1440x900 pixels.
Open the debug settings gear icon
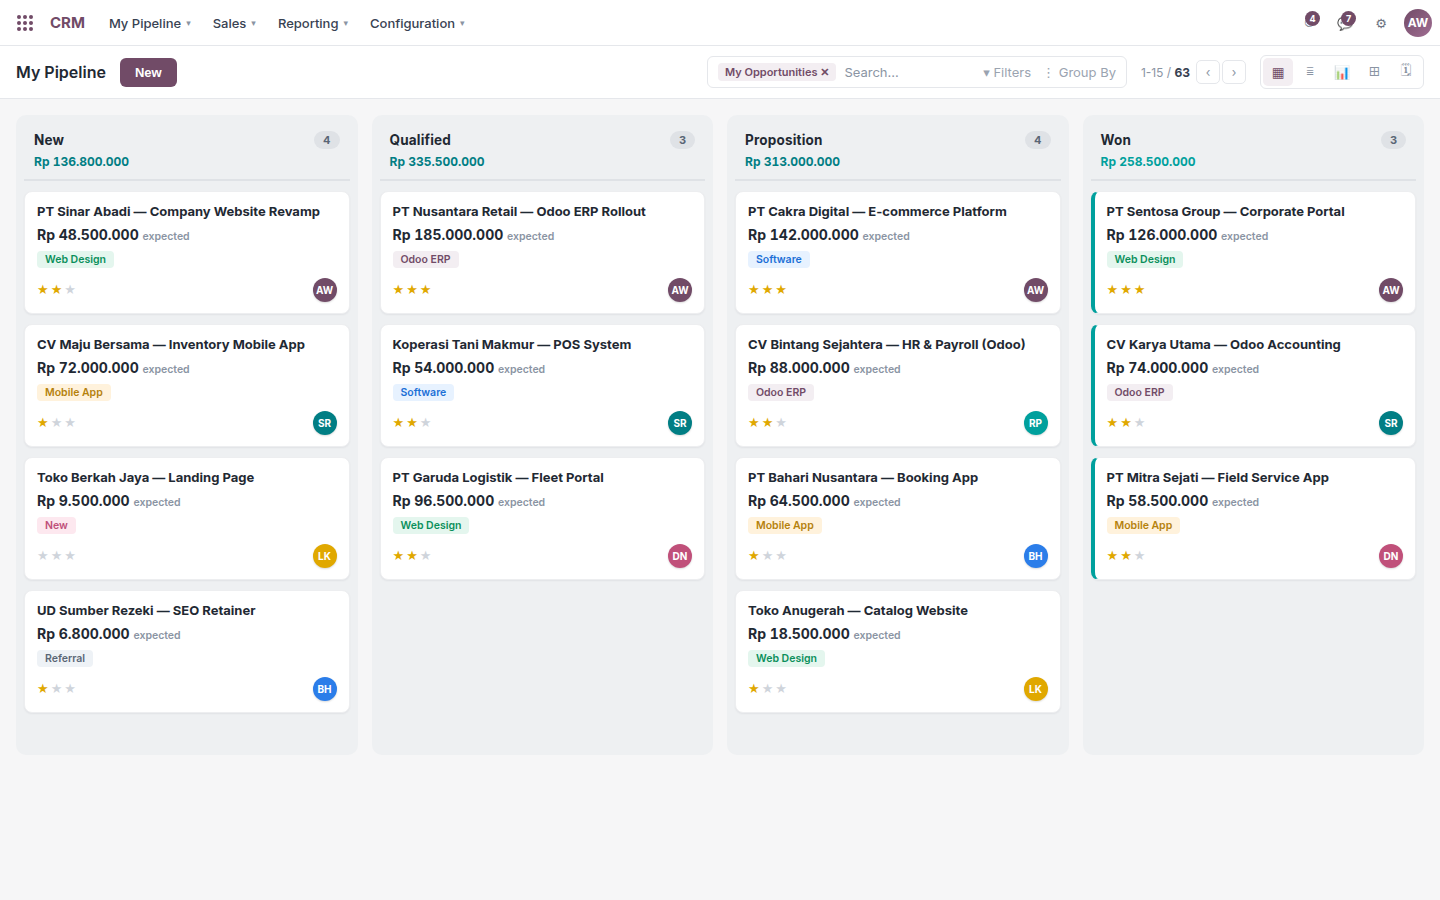click(x=1381, y=23)
